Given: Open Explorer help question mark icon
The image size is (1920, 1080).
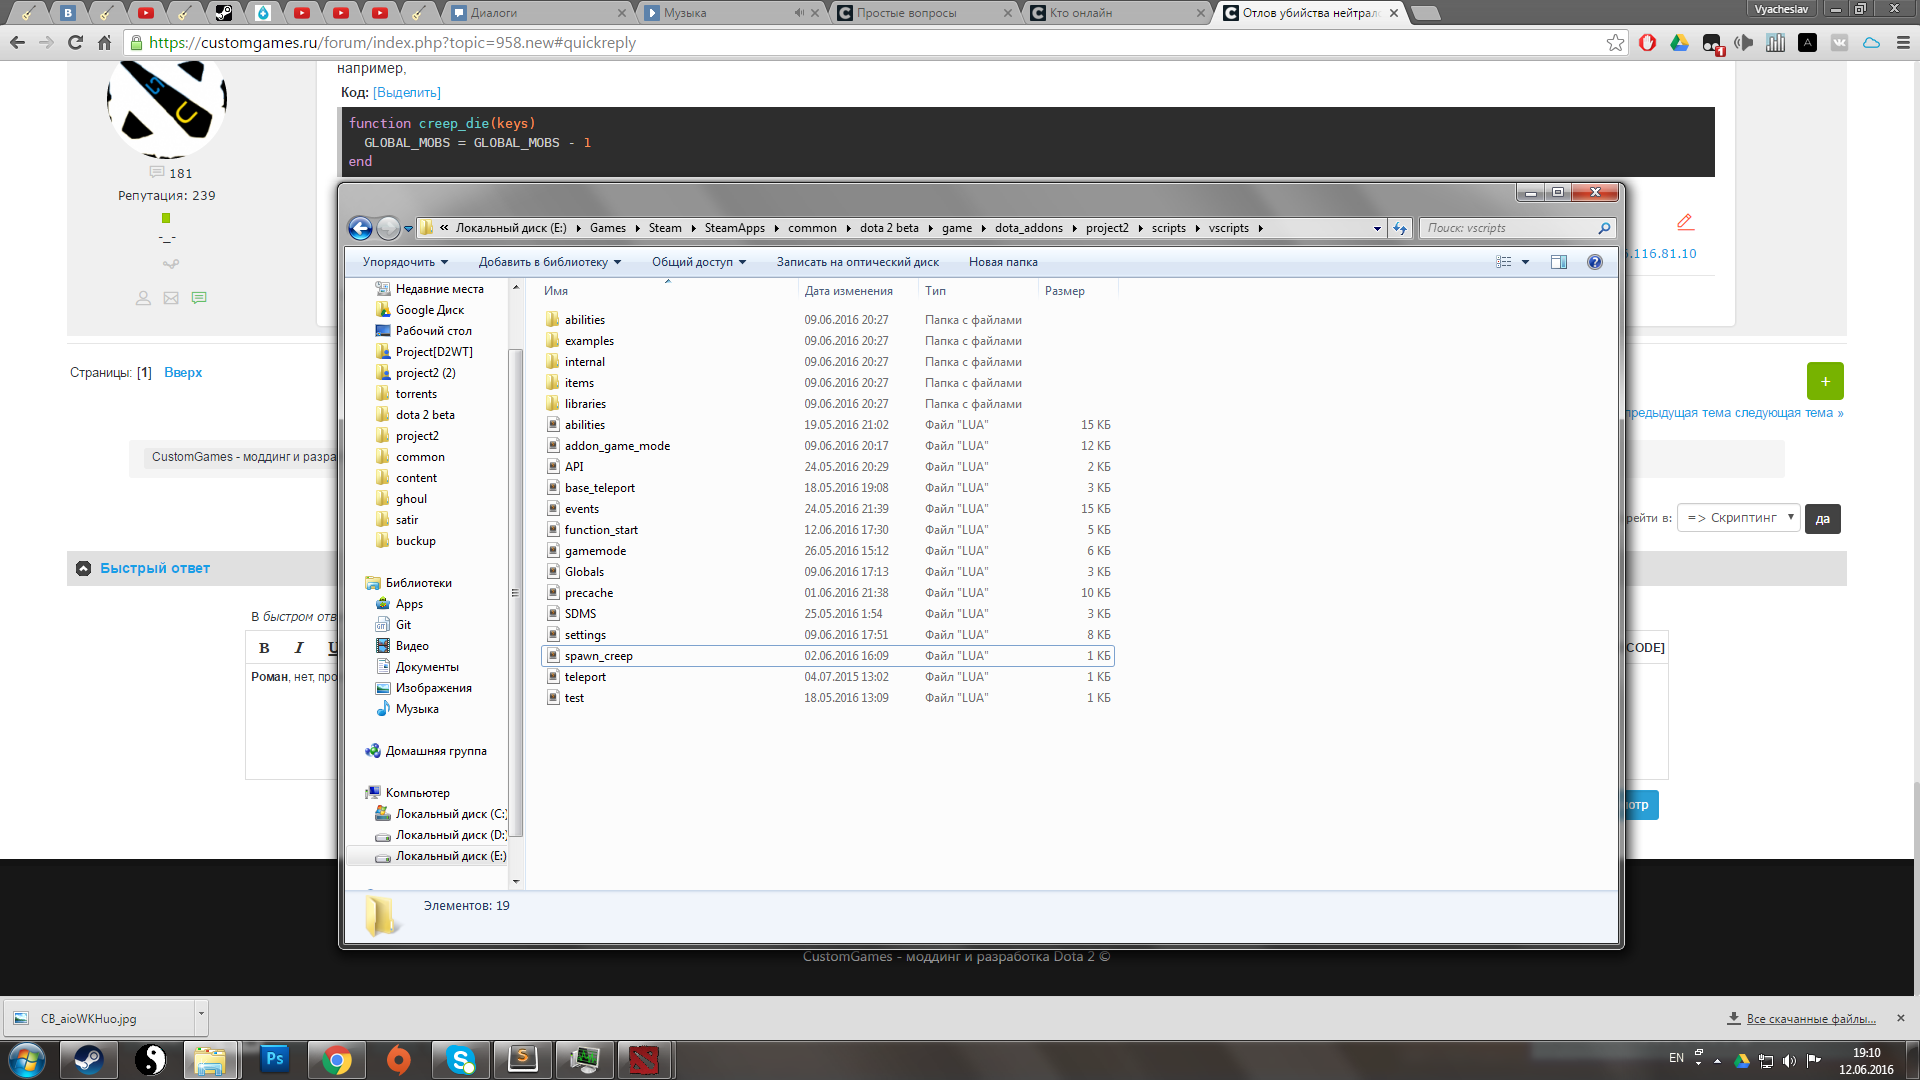Looking at the screenshot, I should [1595, 262].
